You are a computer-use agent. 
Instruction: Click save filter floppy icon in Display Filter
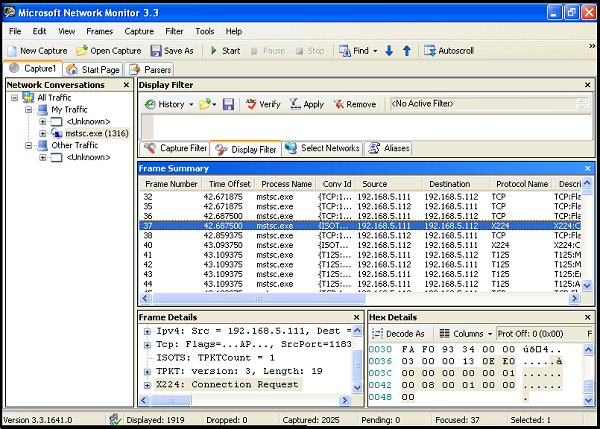click(228, 104)
